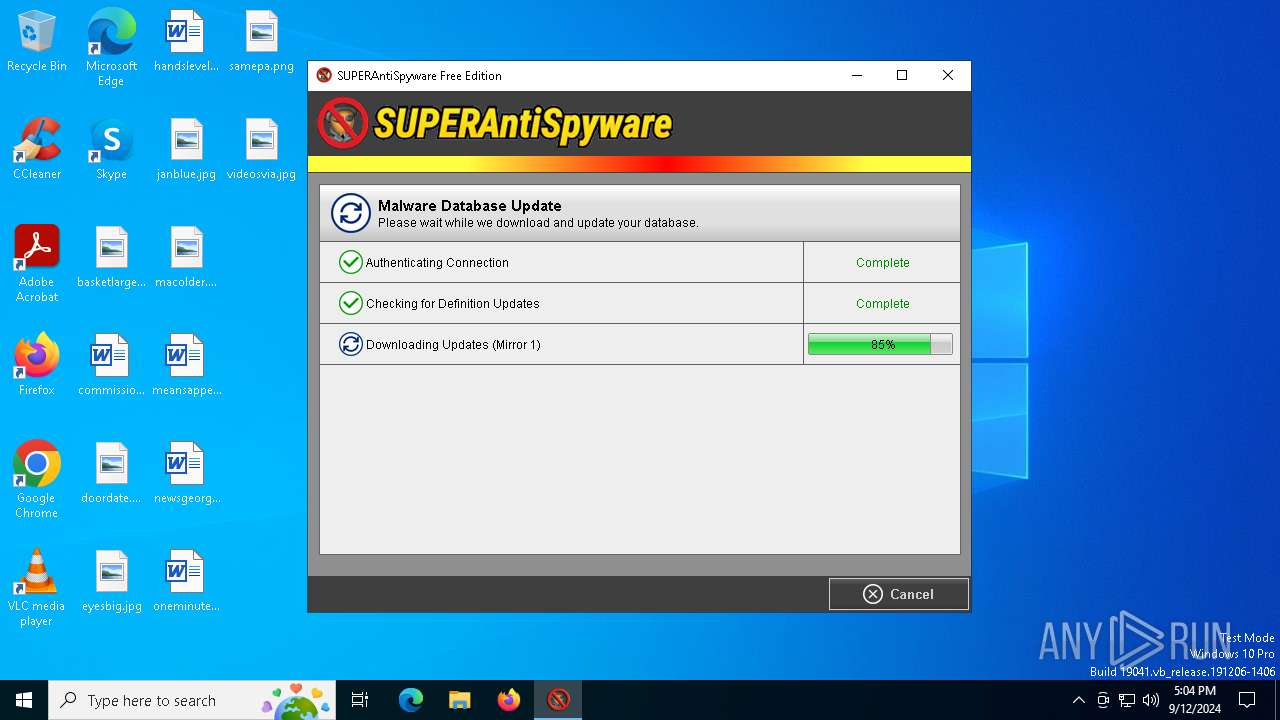Click the SUPERAntiSpyware title bar icon
Image resolution: width=1280 pixels, height=720 pixels.
click(324, 75)
